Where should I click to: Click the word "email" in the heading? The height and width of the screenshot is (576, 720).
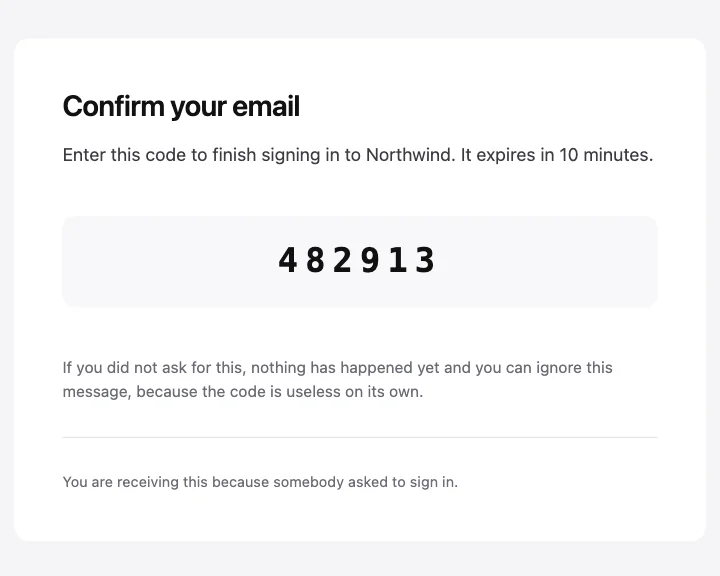pyautogui.click(x=266, y=107)
